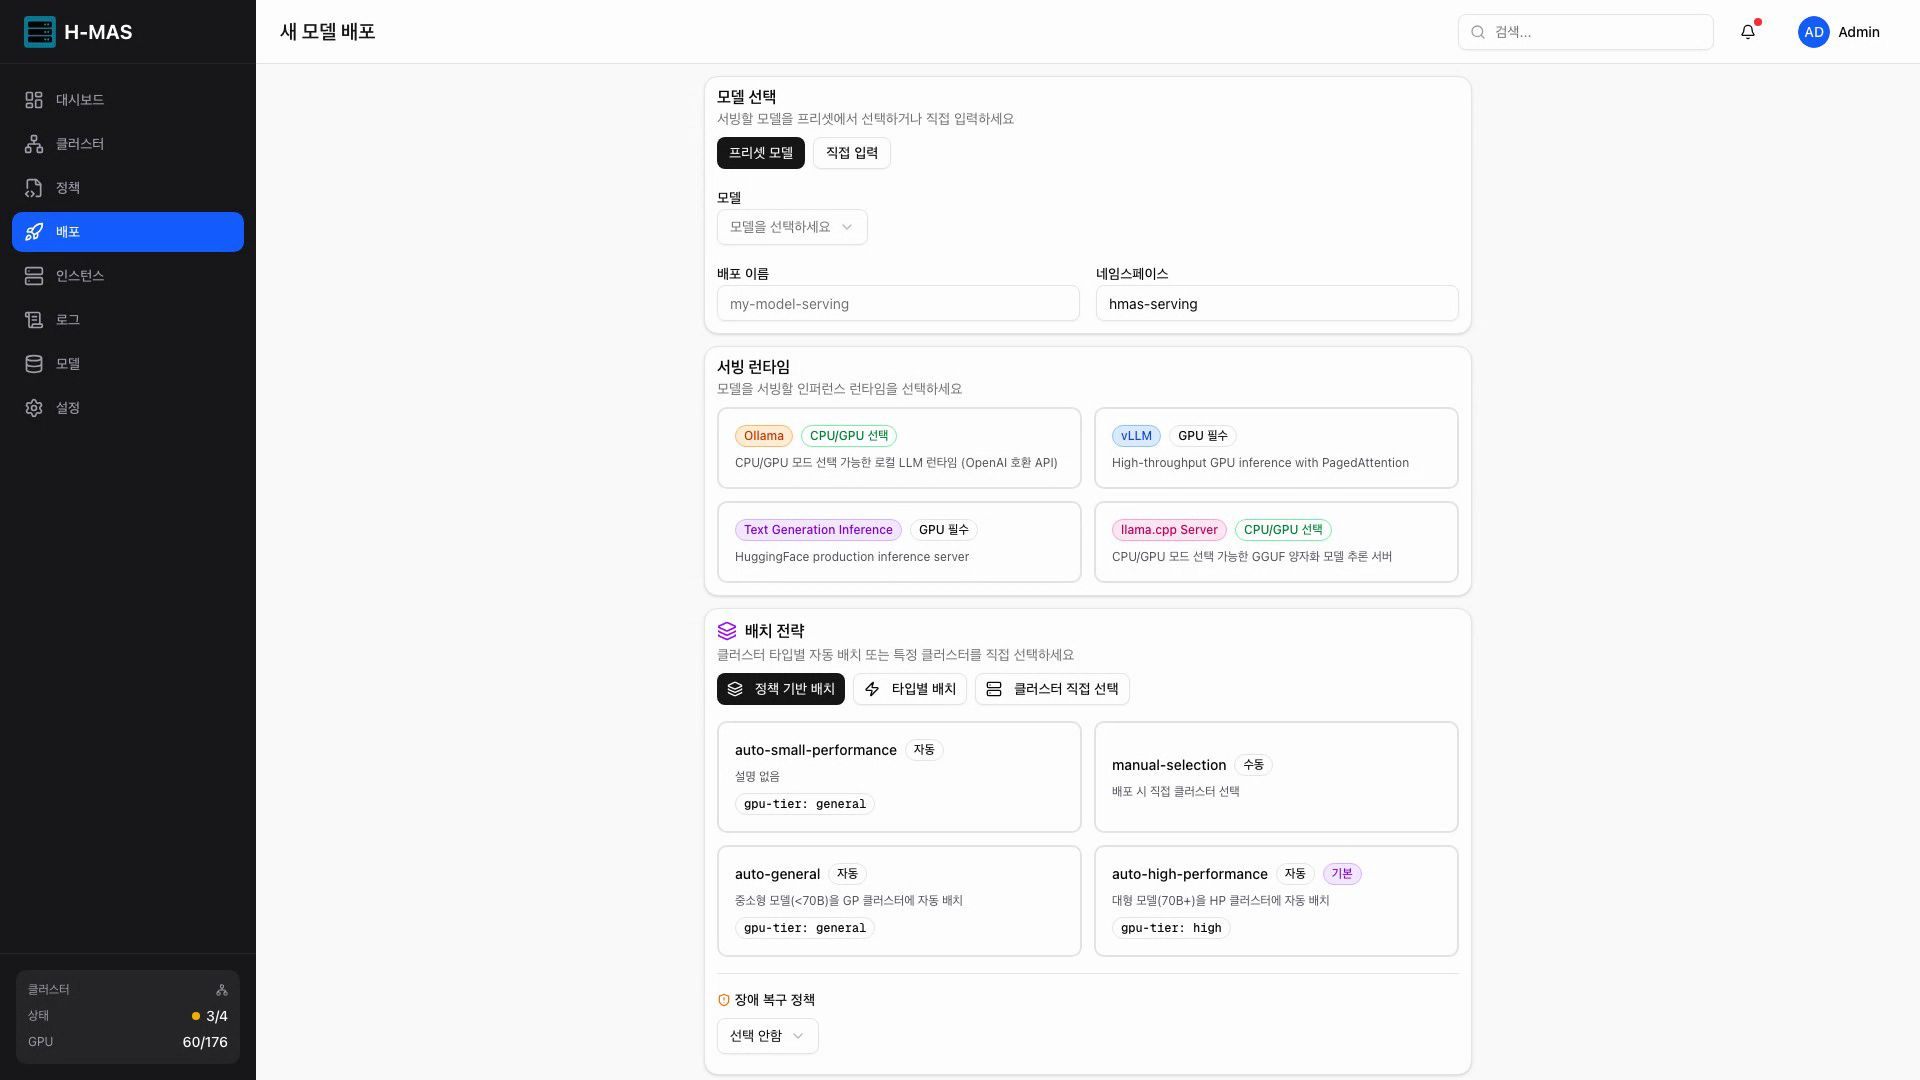Open settings via the gear icon

(x=34, y=408)
